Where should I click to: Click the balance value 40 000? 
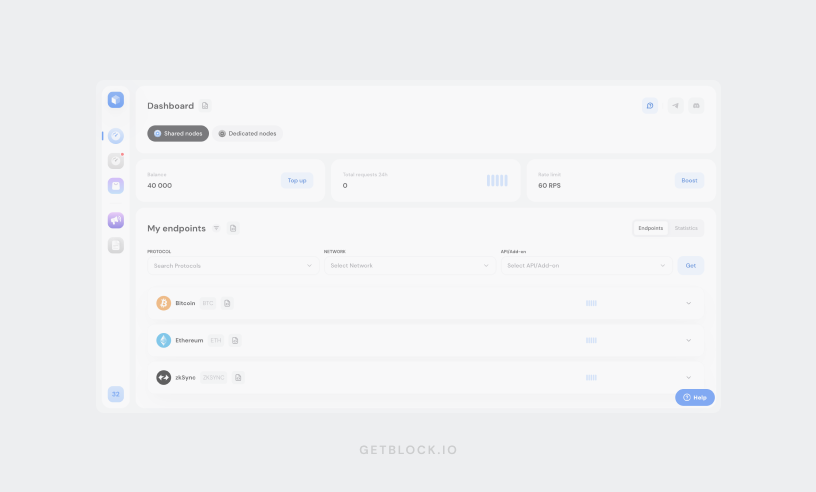[x=159, y=185]
